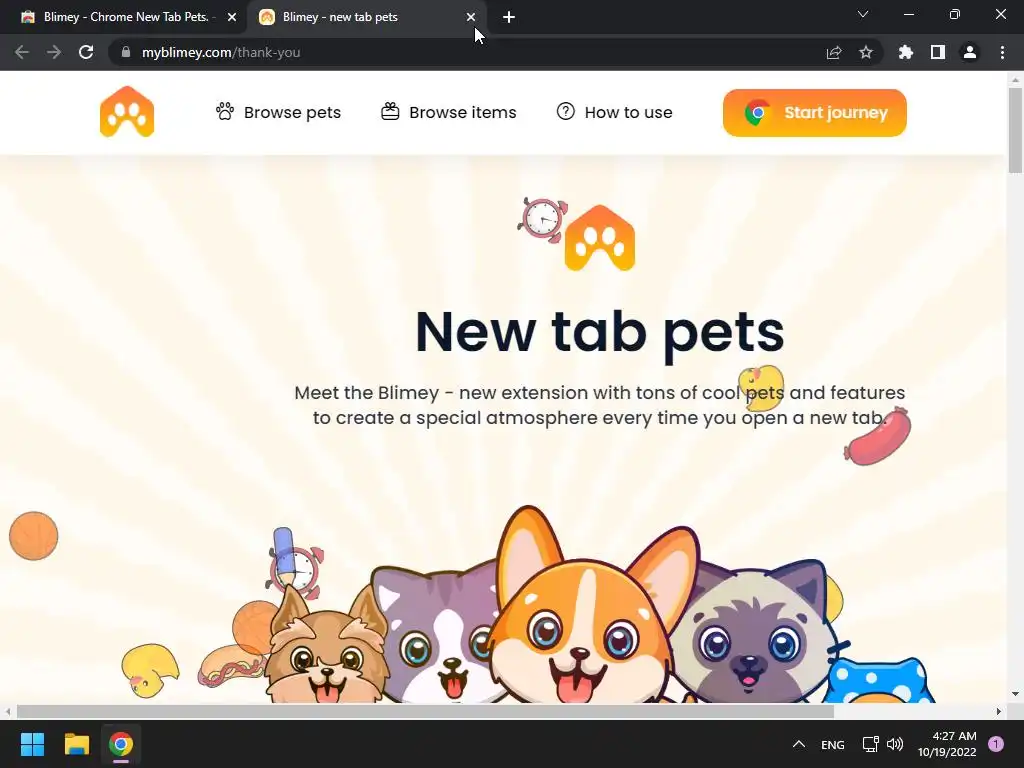This screenshot has height=768, width=1024.
Task: Click the scroll down arrow
Action: coord(1015,694)
